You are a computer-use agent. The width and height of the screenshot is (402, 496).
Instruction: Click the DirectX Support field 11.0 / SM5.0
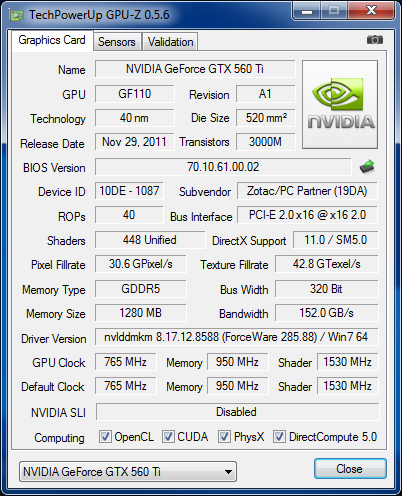pos(336,240)
